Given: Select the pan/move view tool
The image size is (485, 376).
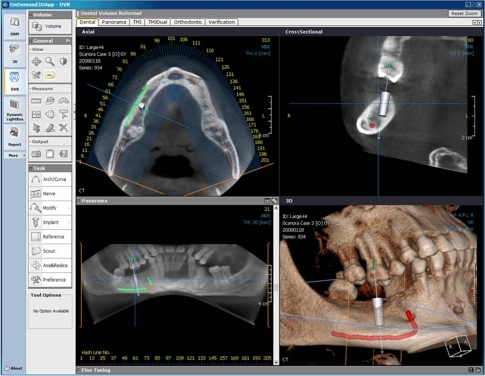Looking at the screenshot, I should (x=36, y=62).
